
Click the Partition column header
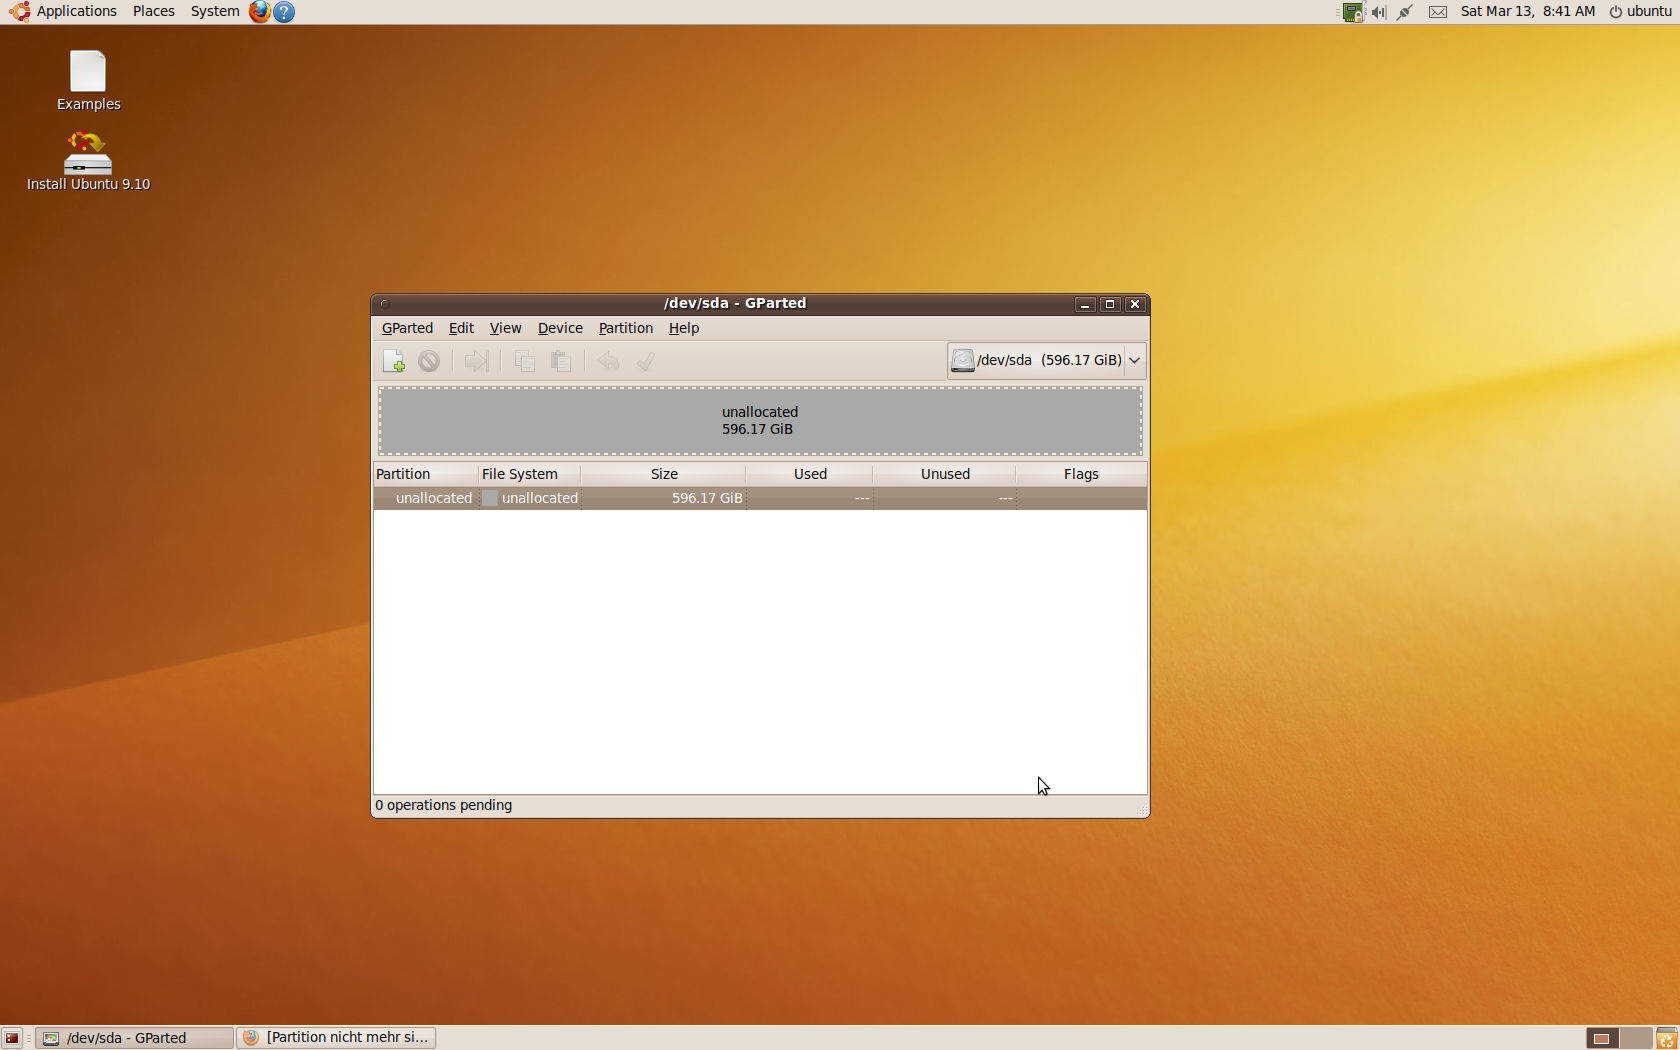(425, 474)
